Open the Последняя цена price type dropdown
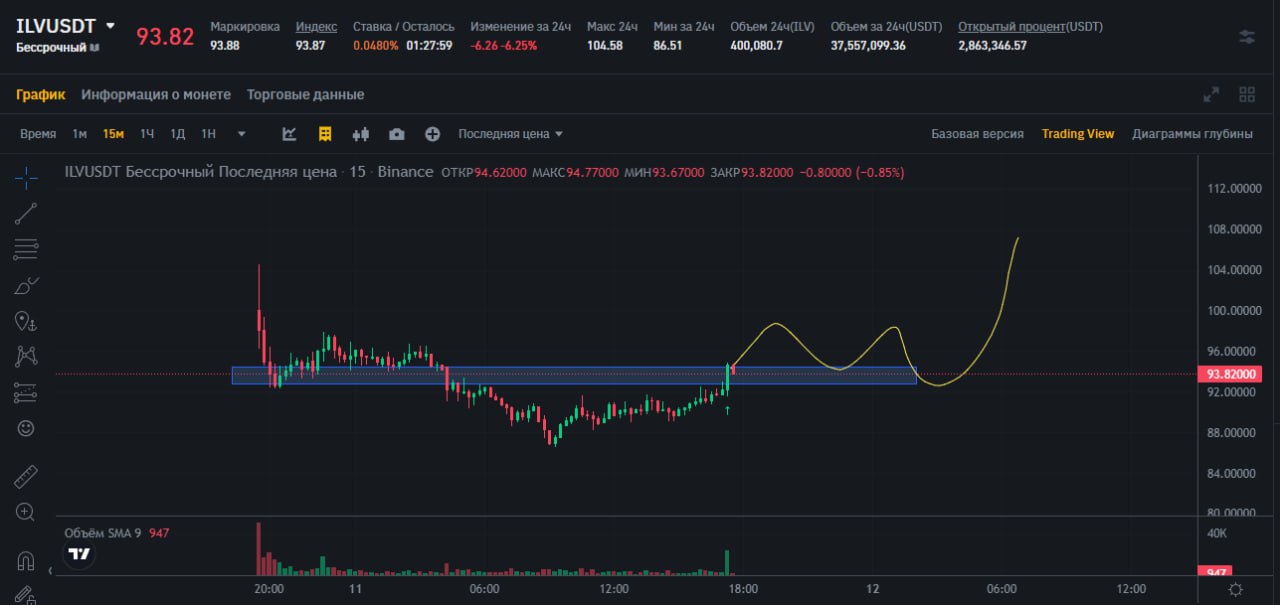The width and height of the screenshot is (1280, 605). coord(510,134)
